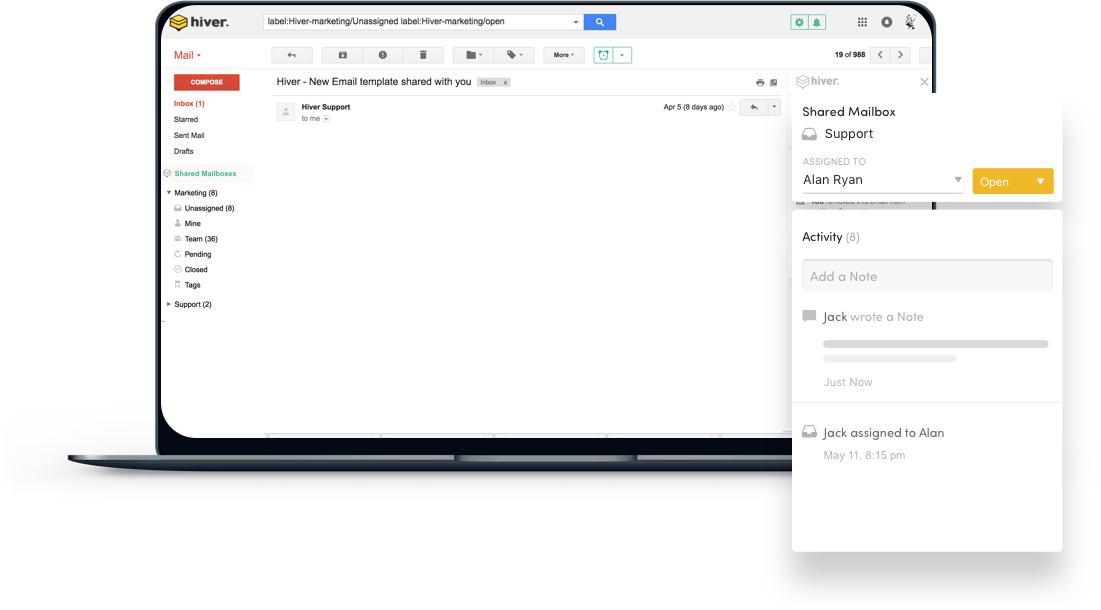This screenshot has width=1101, height=610.
Task: Click the COMPOSE button
Action: click(206, 82)
